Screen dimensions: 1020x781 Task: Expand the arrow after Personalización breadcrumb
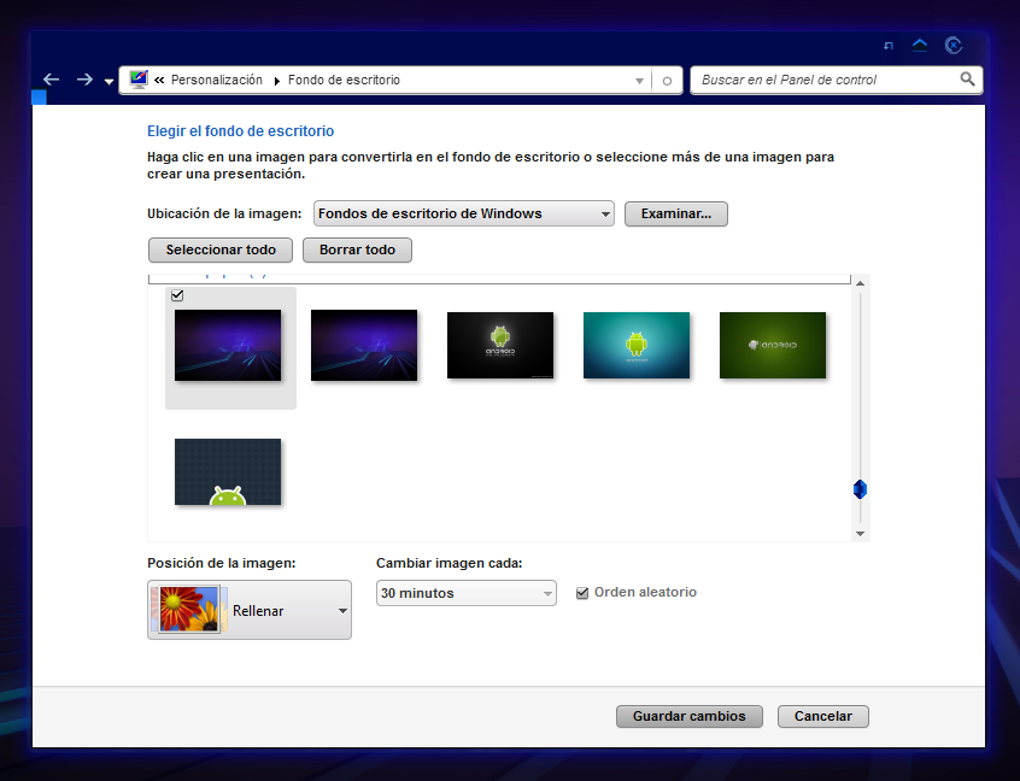276,81
